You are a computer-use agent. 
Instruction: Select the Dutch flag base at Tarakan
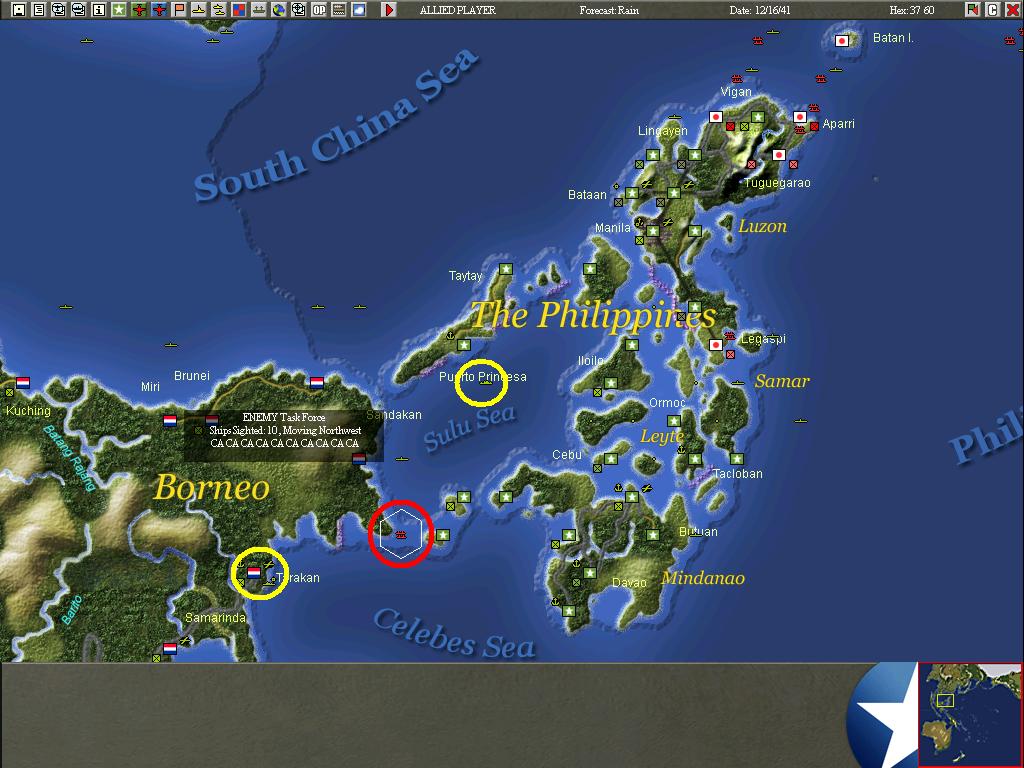254,573
